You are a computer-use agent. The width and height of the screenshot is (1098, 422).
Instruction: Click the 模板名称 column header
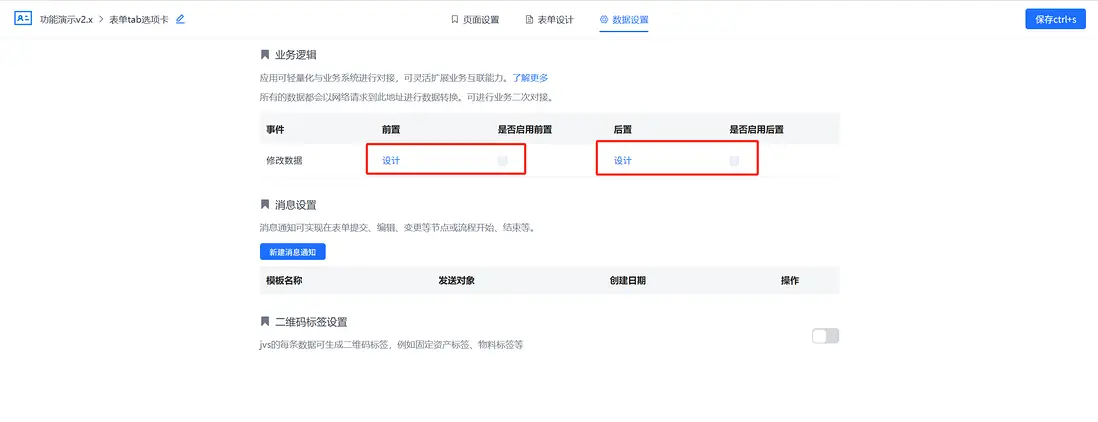pos(284,280)
